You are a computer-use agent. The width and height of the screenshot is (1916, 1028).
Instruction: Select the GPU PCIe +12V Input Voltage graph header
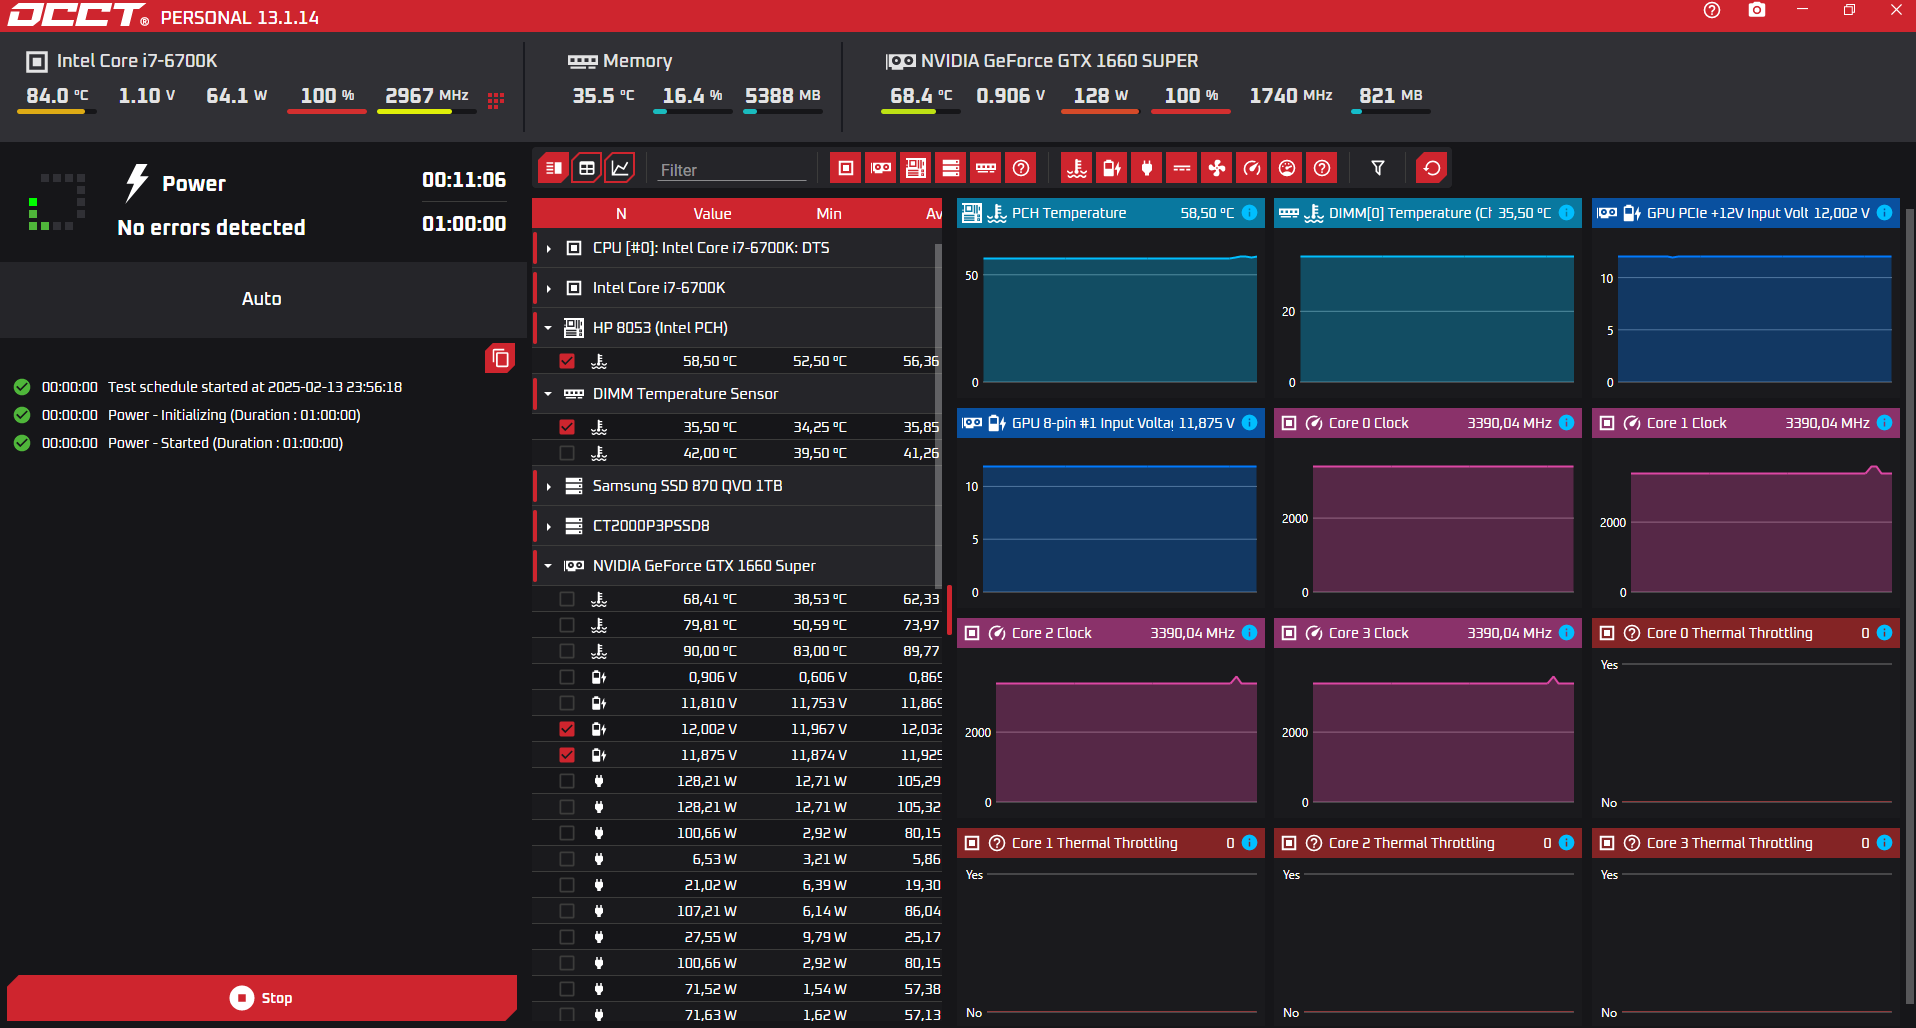(1745, 213)
